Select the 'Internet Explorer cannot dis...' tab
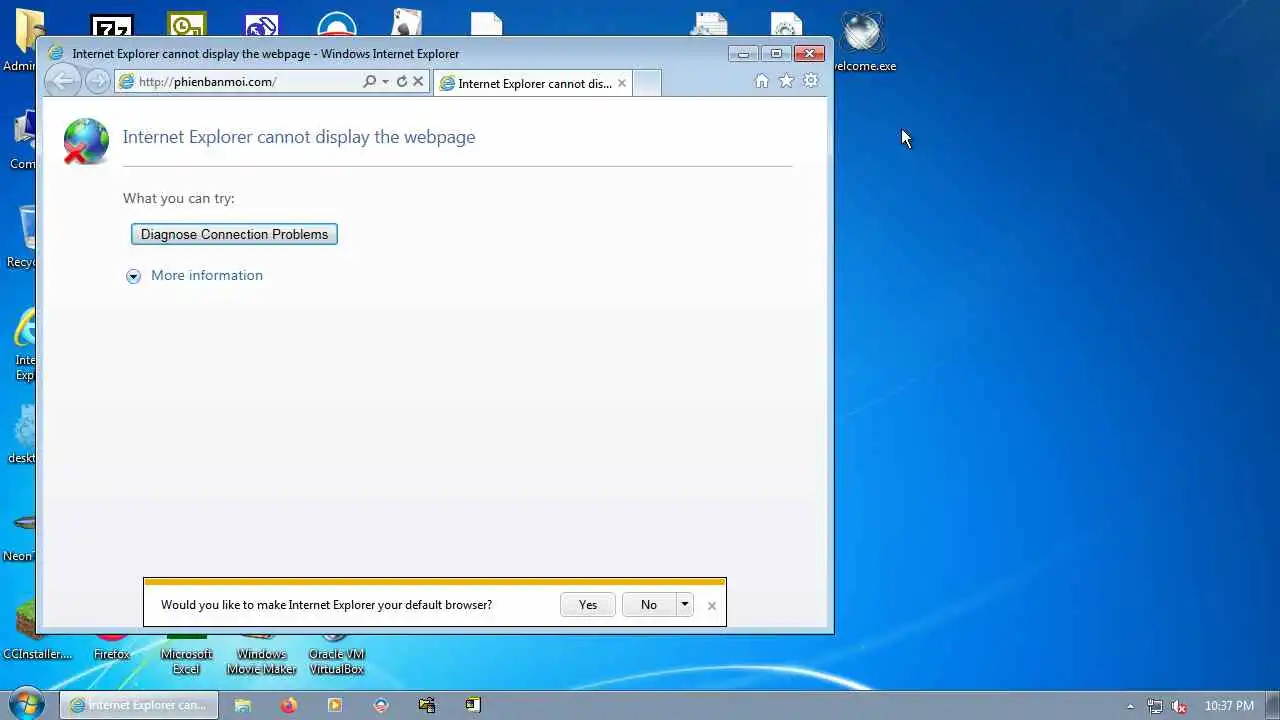 533,84
